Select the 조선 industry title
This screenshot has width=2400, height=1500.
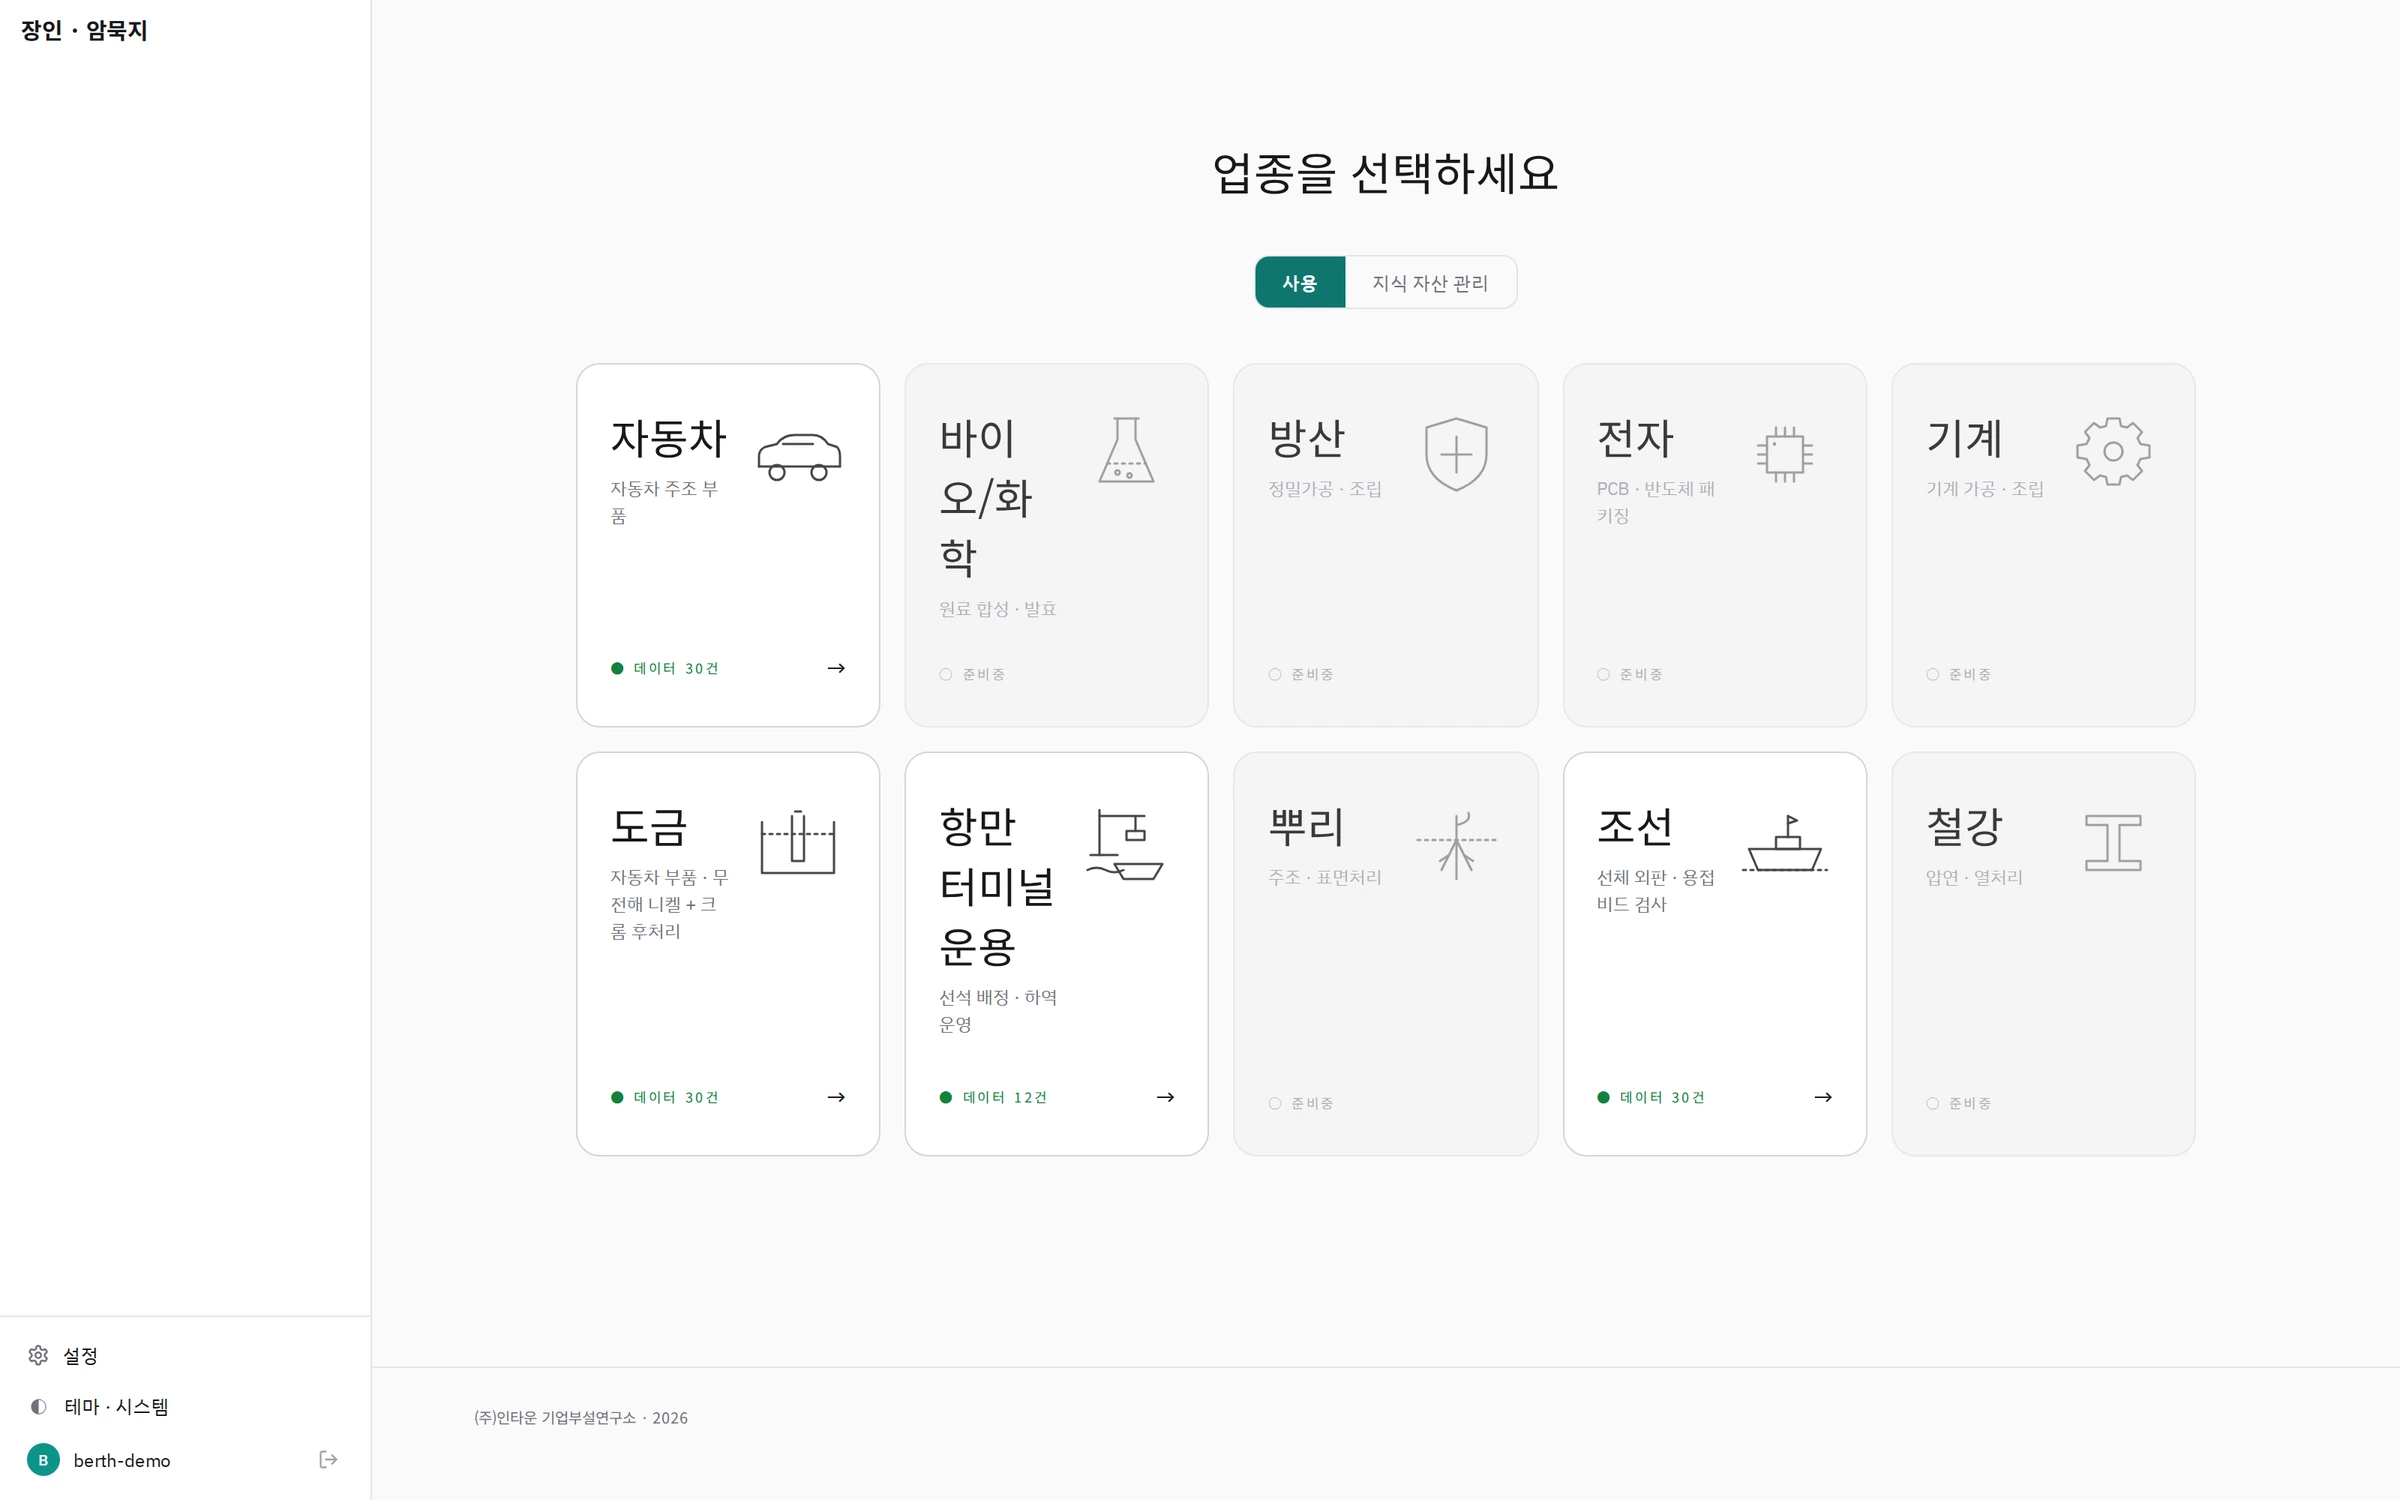[x=1635, y=827]
